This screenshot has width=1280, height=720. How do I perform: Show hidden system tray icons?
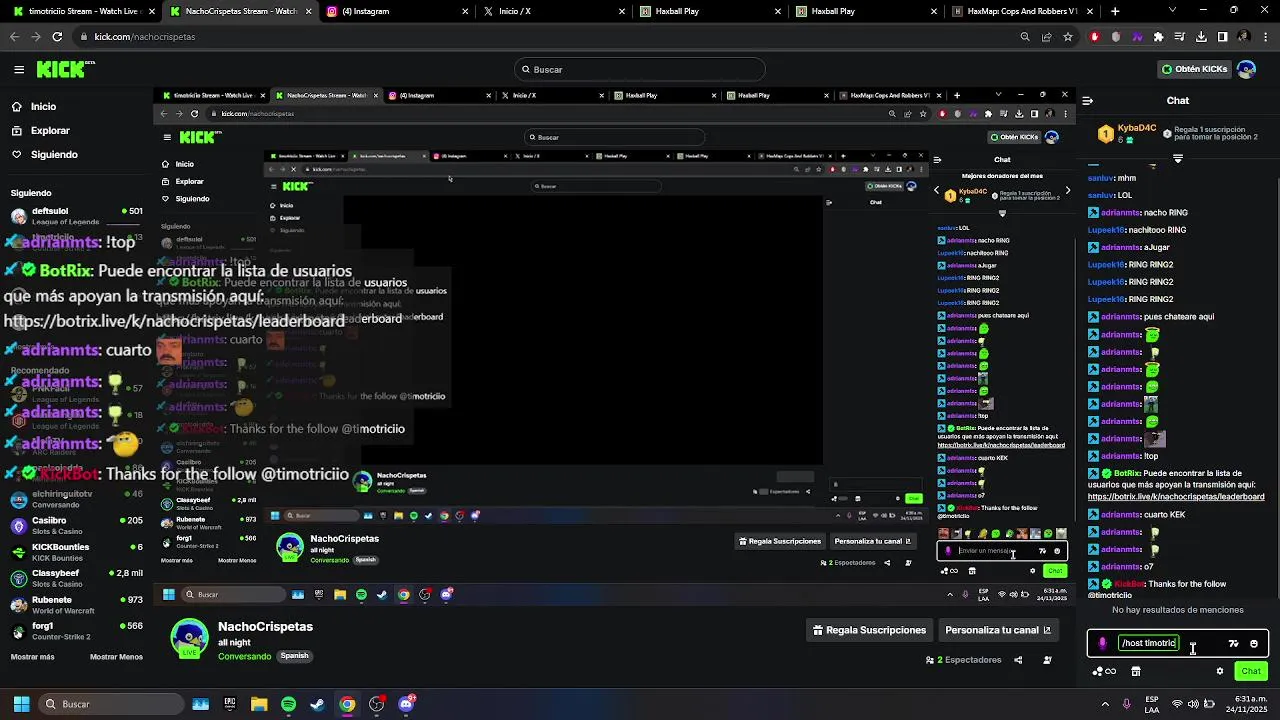pyautogui.click(x=1105, y=704)
